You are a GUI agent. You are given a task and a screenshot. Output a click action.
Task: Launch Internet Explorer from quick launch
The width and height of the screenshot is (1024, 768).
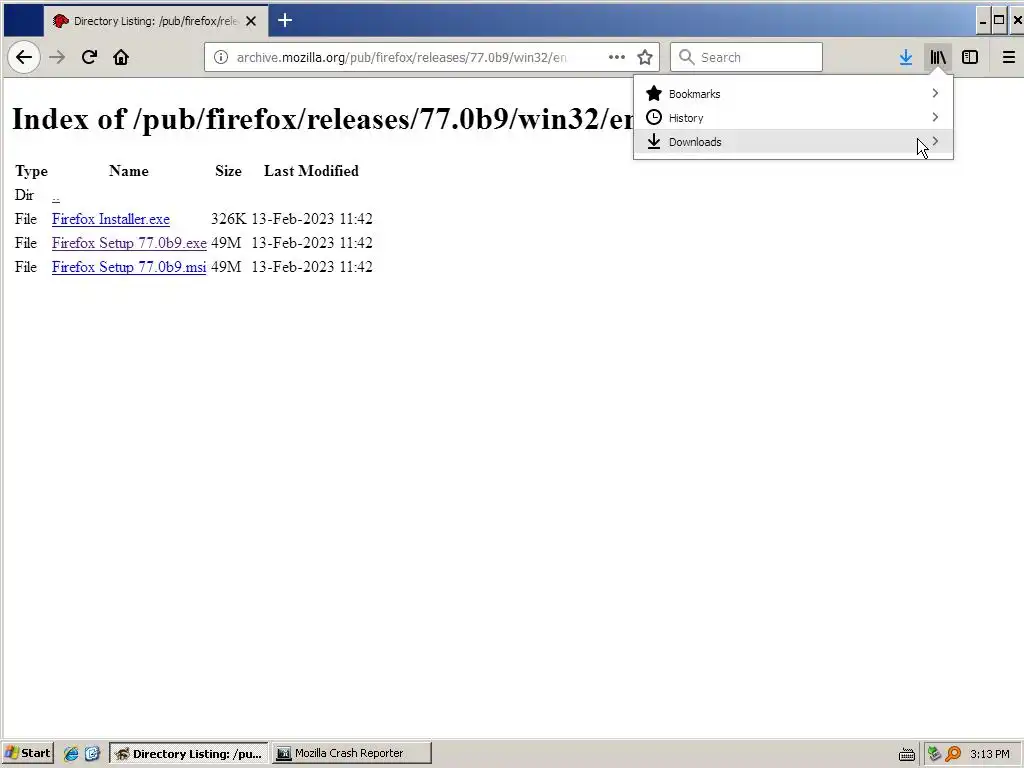coord(71,754)
